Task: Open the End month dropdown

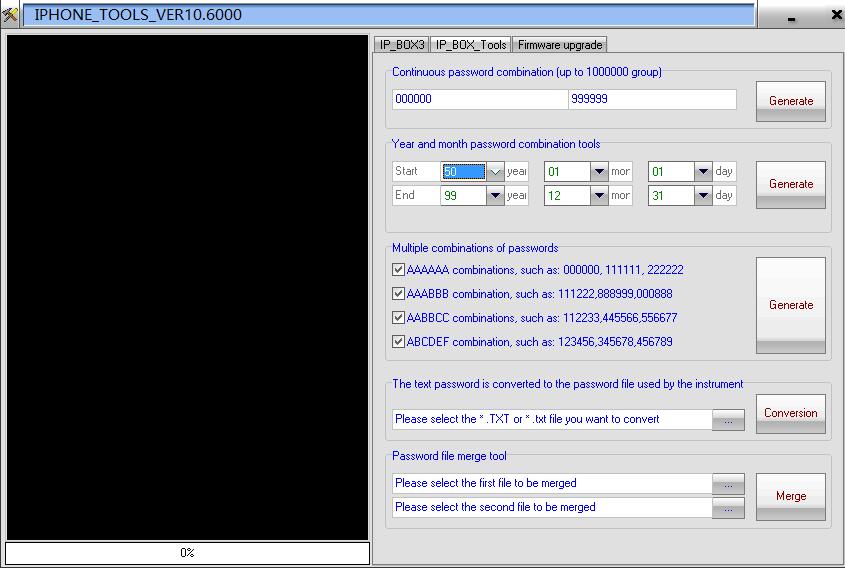Action: (x=599, y=196)
